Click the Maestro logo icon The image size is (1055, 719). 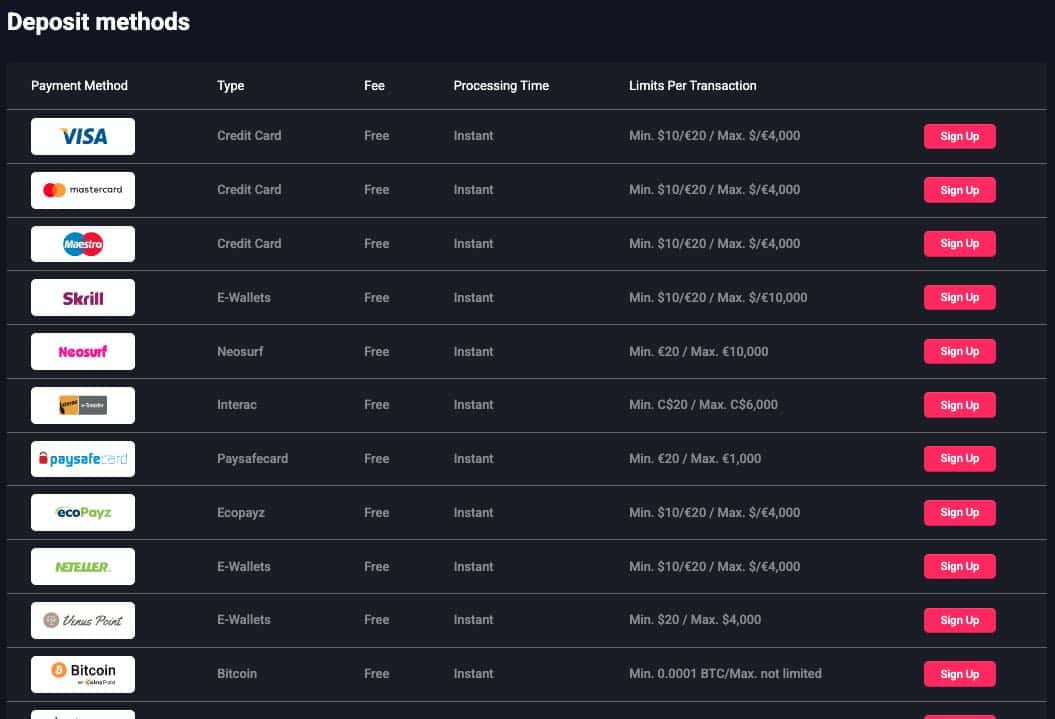coord(83,244)
